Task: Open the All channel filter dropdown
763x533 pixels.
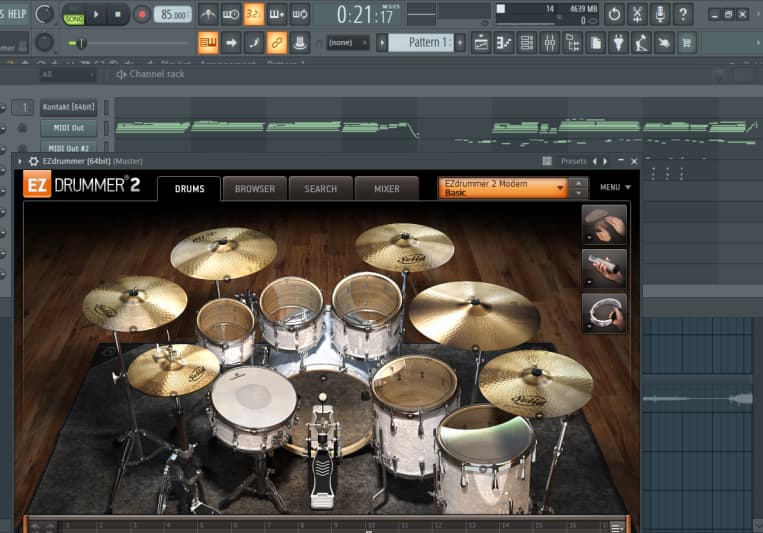Action: (x=68, y=74)
